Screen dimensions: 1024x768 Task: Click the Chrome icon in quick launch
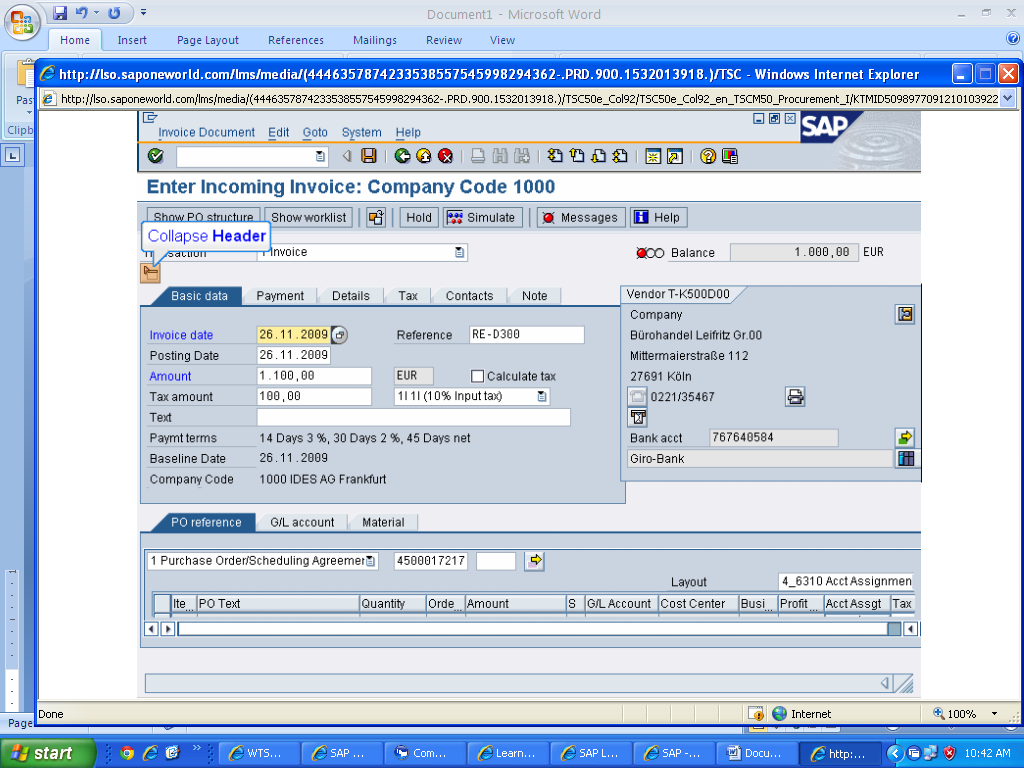tap(127, 753)
